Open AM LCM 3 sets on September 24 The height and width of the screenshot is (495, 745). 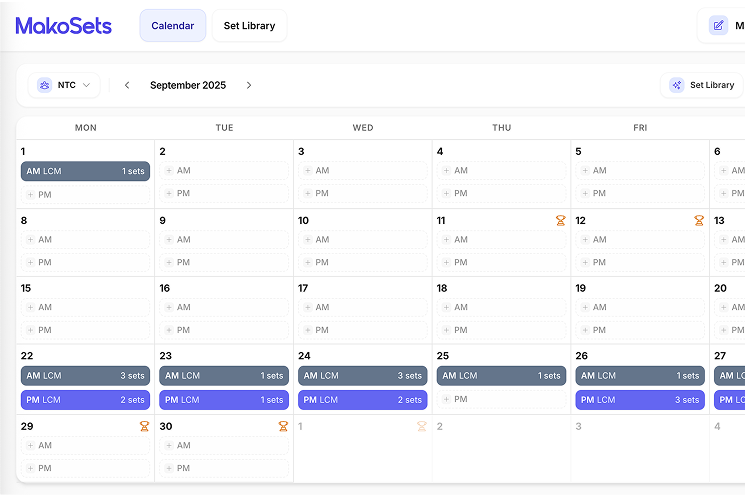[x=362, y=376]
